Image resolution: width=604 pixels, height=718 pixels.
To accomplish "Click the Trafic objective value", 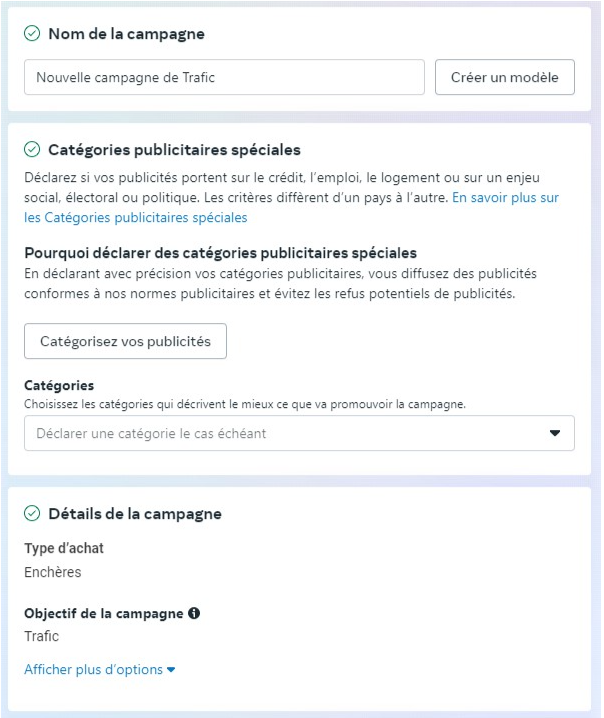I will 42,636.
